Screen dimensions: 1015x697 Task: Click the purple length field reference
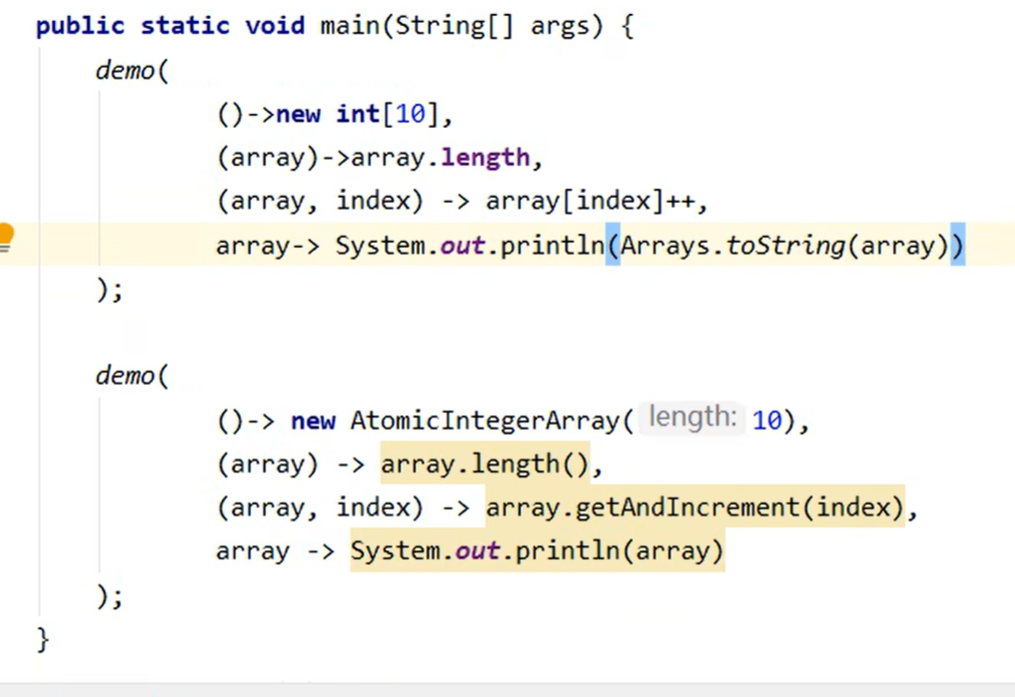[485, 158]
